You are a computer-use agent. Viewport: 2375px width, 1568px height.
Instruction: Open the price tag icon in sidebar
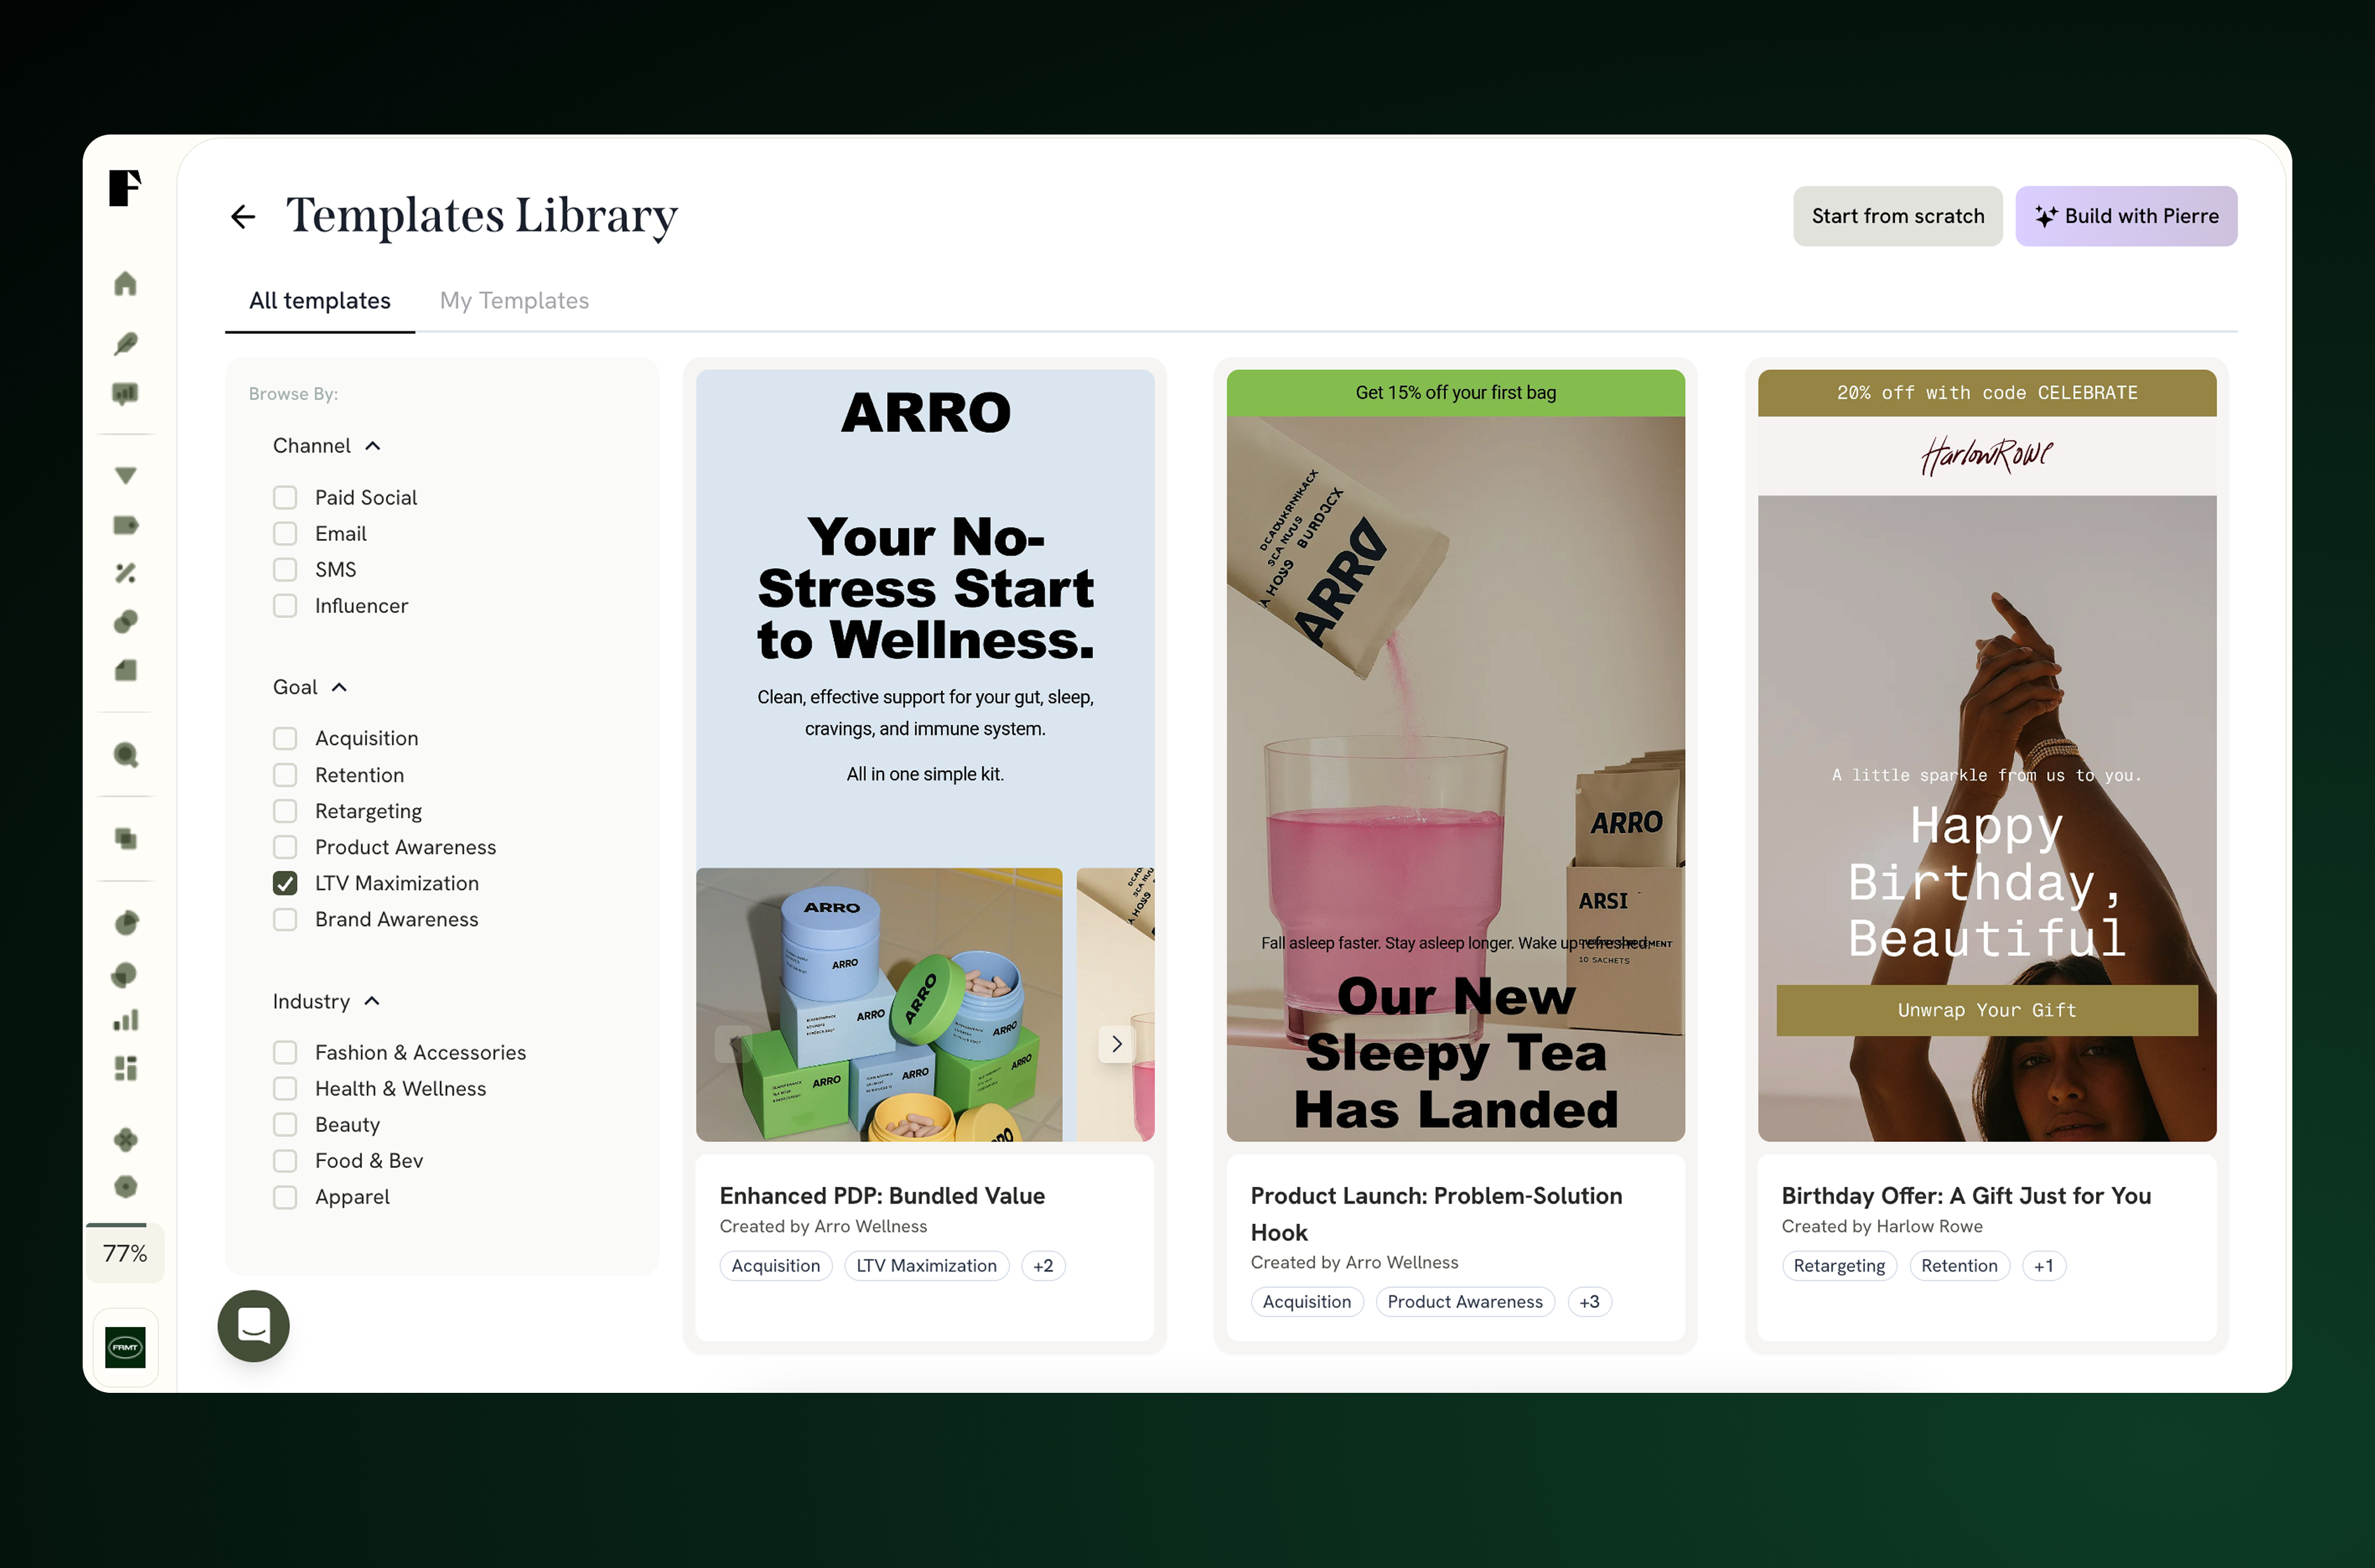[125, 525]
